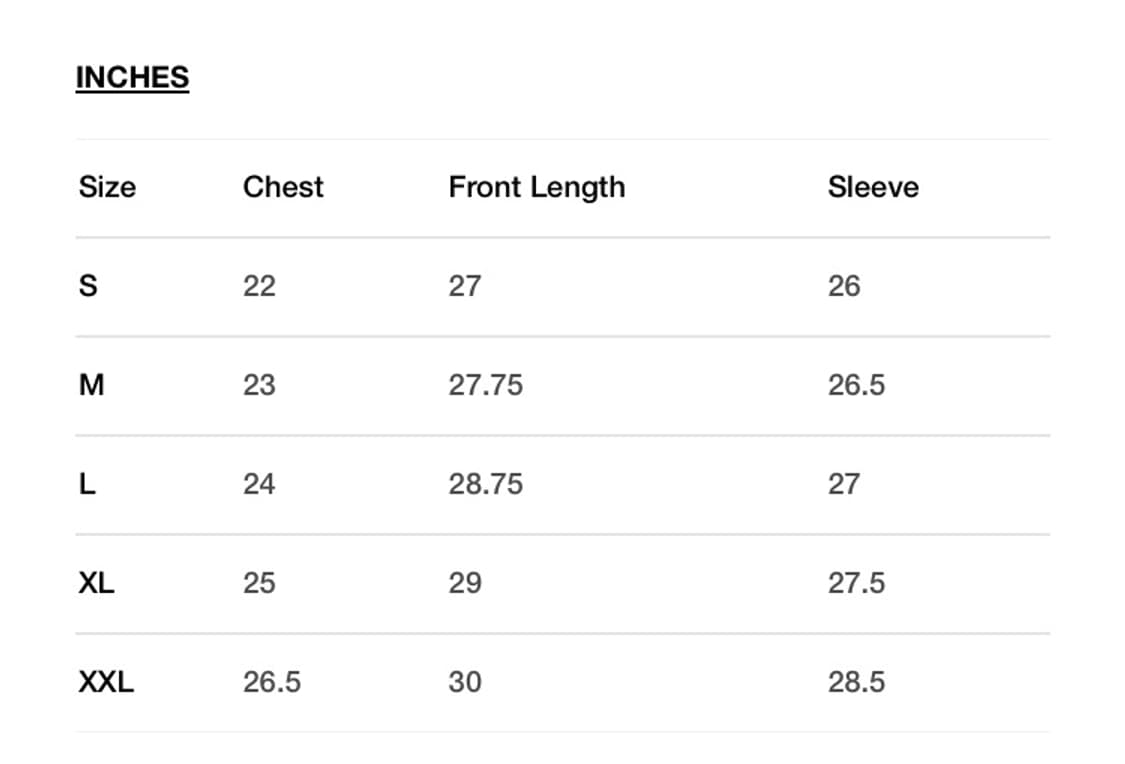Select the Chest column header
Screen dimensions: 1125x764
pos(283,187)
